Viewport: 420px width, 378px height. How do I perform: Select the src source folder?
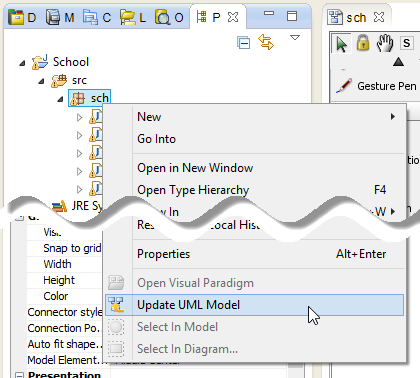pos(69,80)
